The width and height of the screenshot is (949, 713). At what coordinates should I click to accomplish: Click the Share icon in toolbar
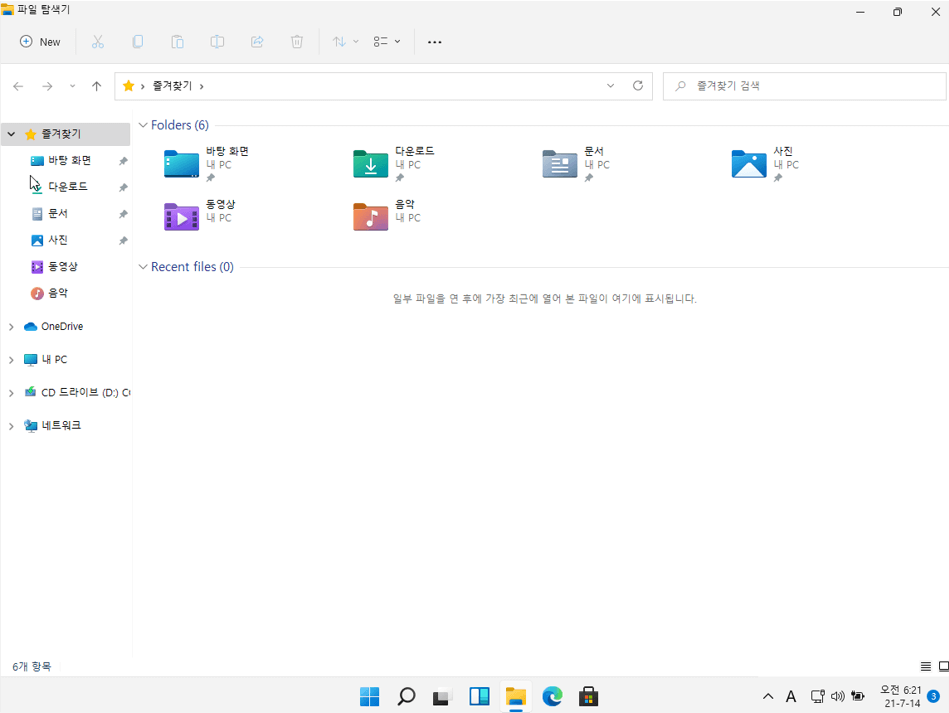[257, 42]
